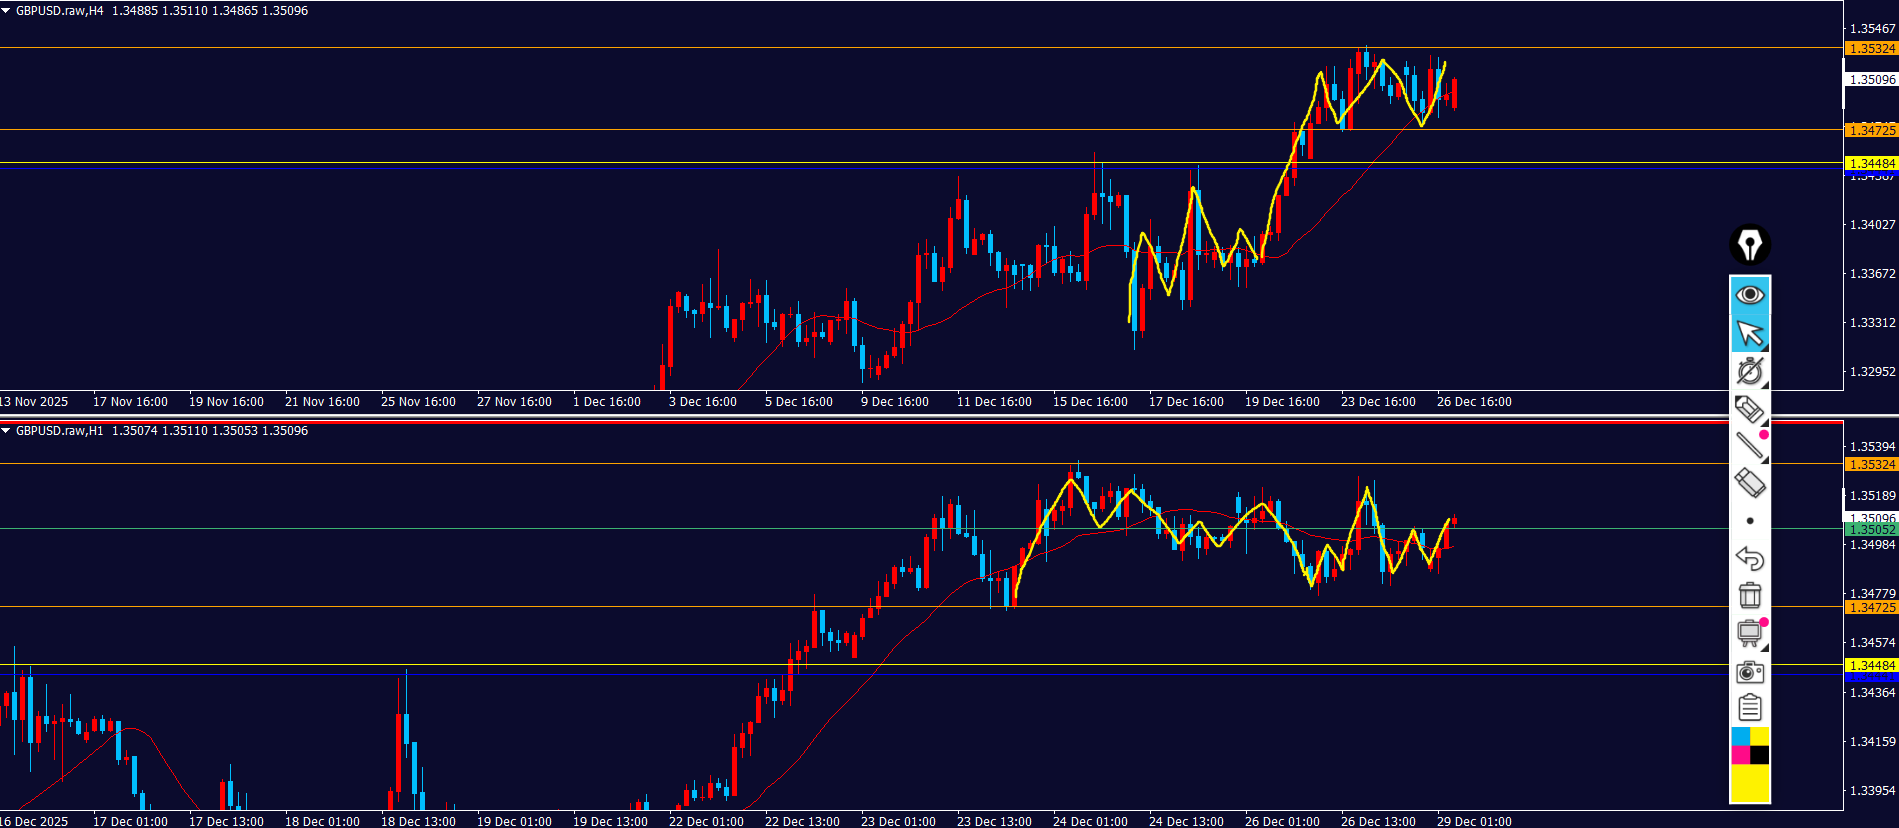The height and width of the screenshot is (828, 1899).
Task: Select the cursor arrow pointer tool
Action: 1750,333
